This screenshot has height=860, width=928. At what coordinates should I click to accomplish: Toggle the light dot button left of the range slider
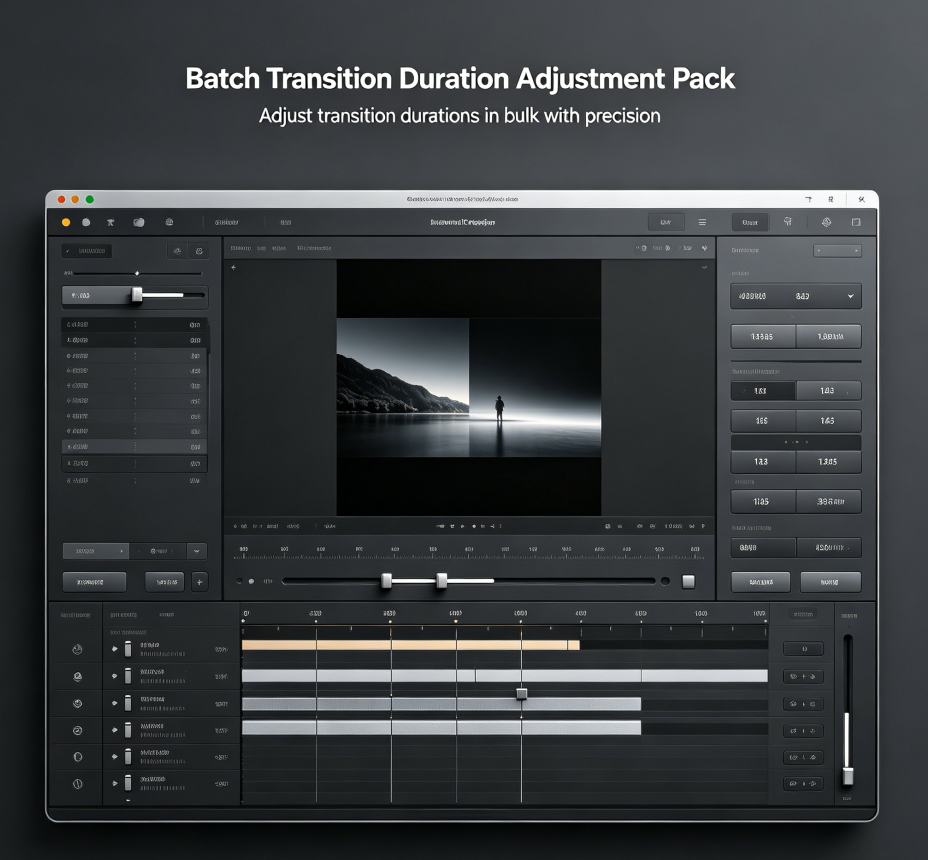click(252, 581)
